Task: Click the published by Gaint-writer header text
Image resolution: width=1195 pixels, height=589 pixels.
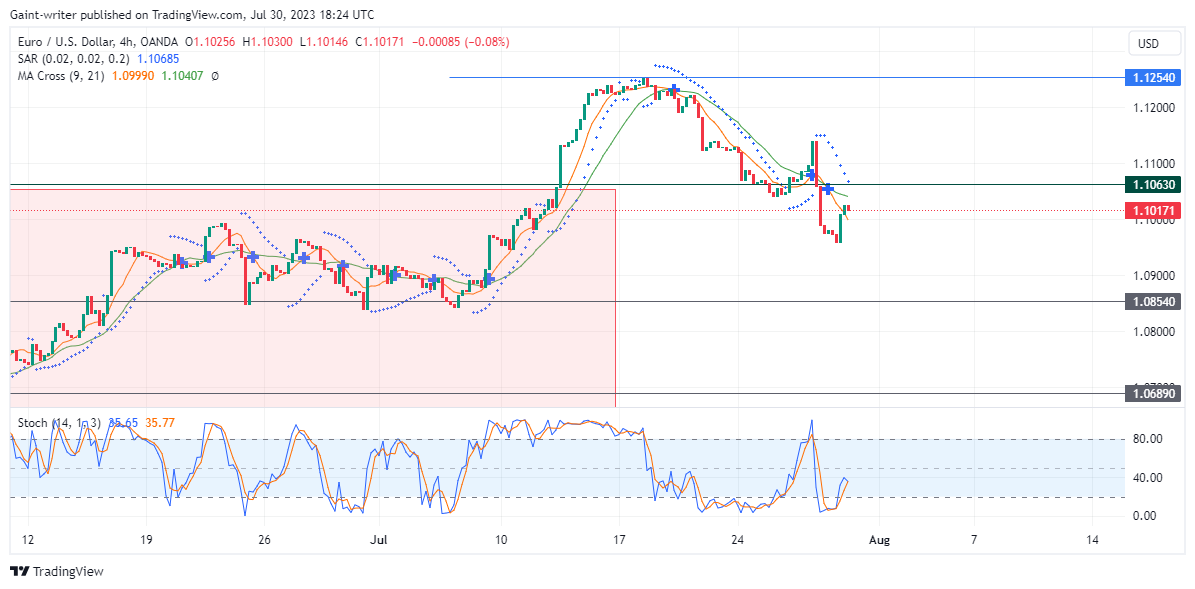Action: tap(193, 14)
